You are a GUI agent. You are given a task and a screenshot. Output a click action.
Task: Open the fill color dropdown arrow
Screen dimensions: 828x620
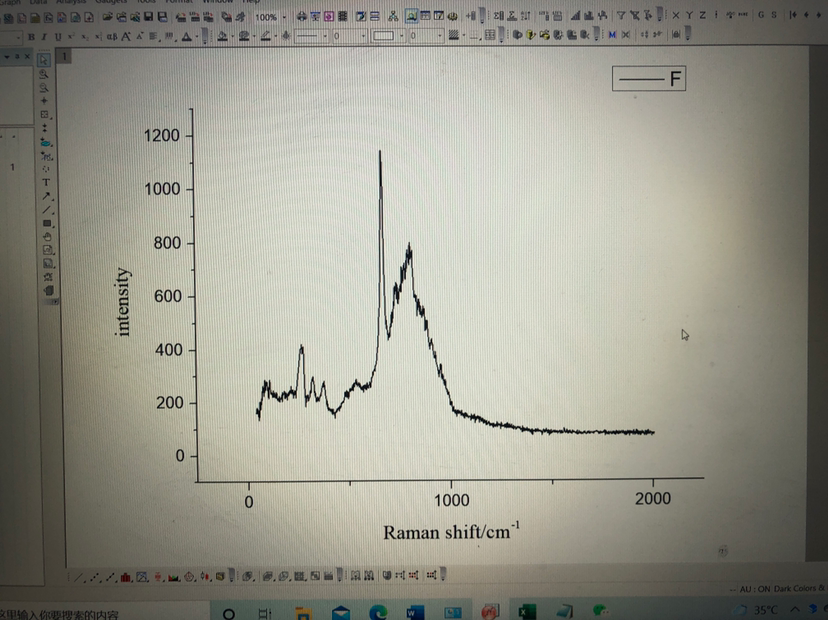click(232, 36)
